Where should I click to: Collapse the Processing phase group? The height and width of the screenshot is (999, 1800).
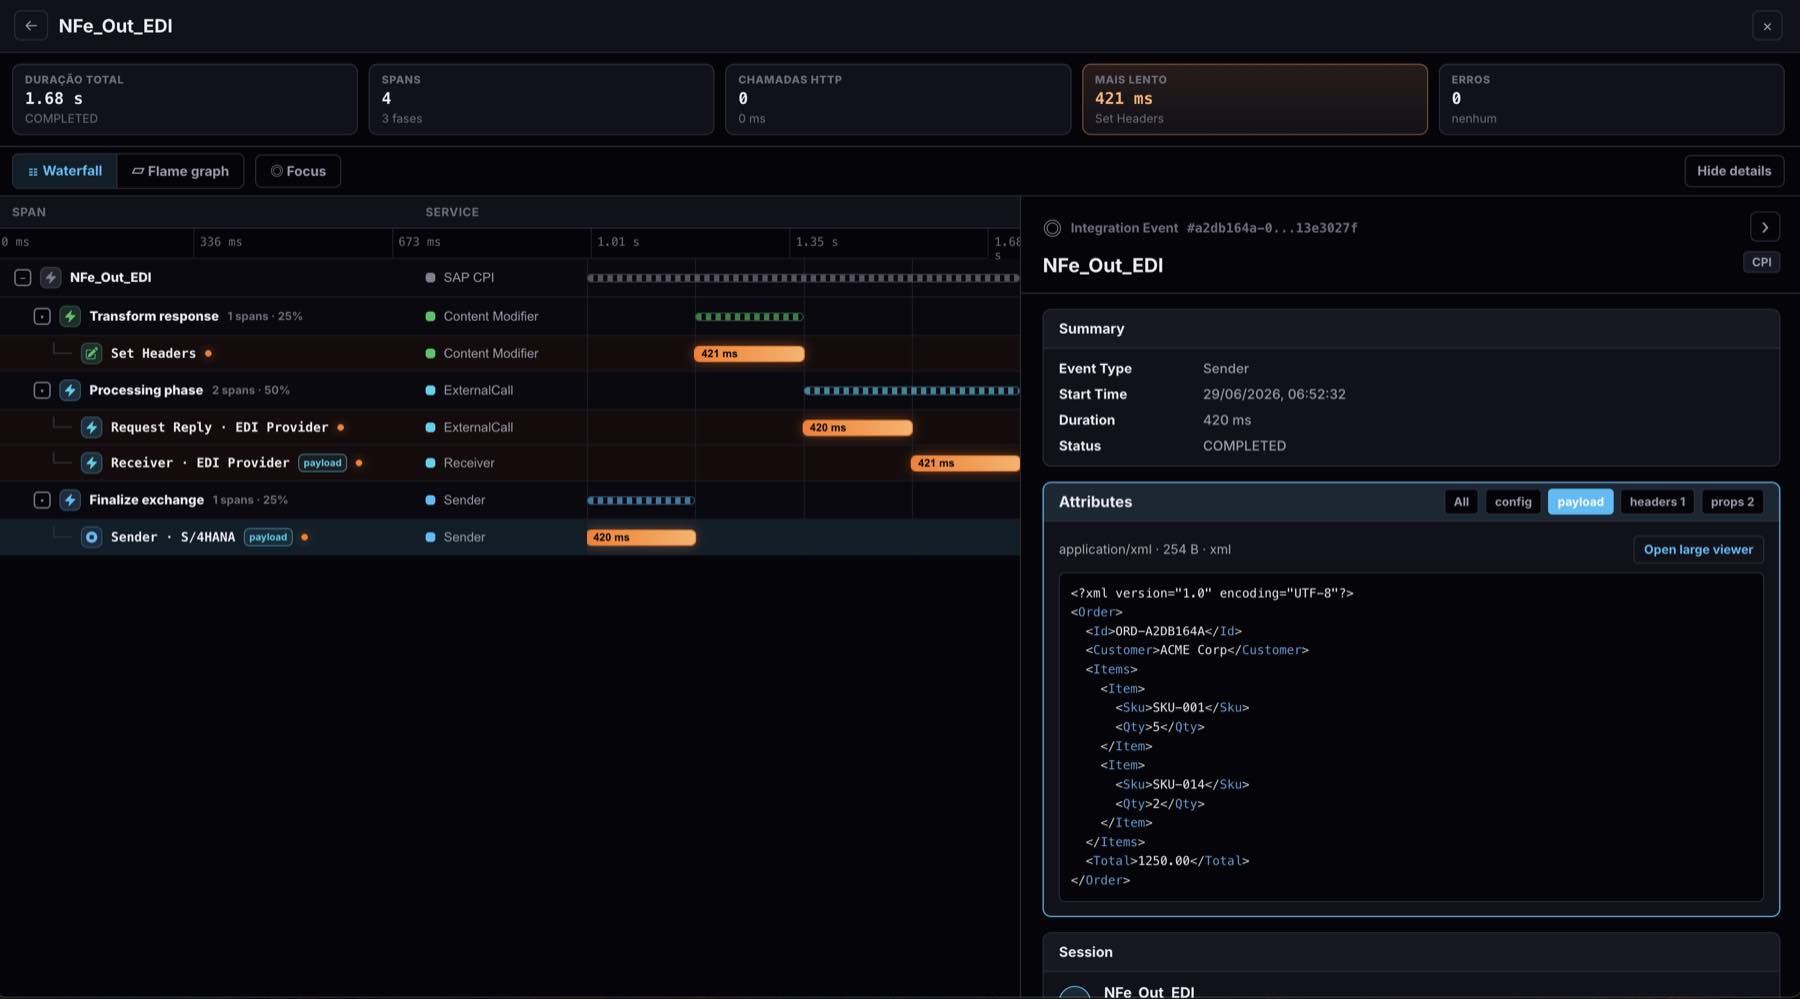tap(42, 391)
